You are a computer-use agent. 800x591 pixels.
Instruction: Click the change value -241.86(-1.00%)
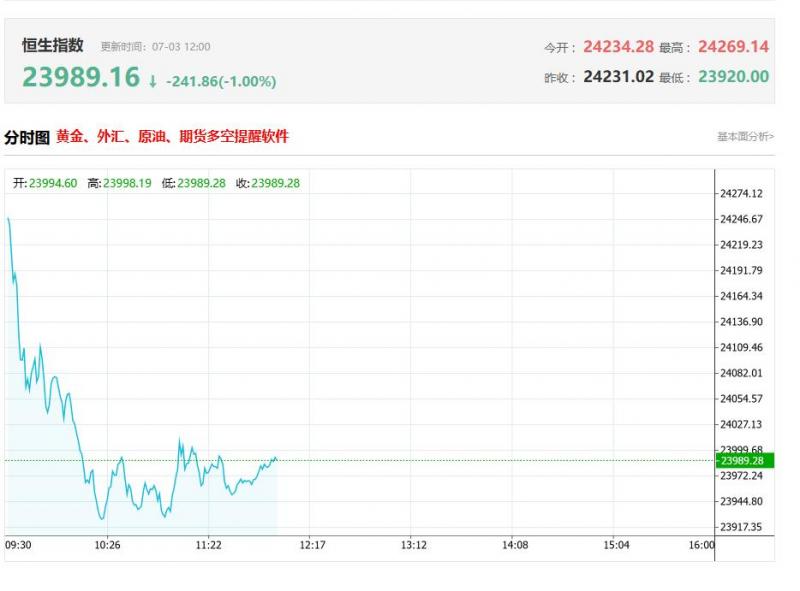click(x=221, y=81)
